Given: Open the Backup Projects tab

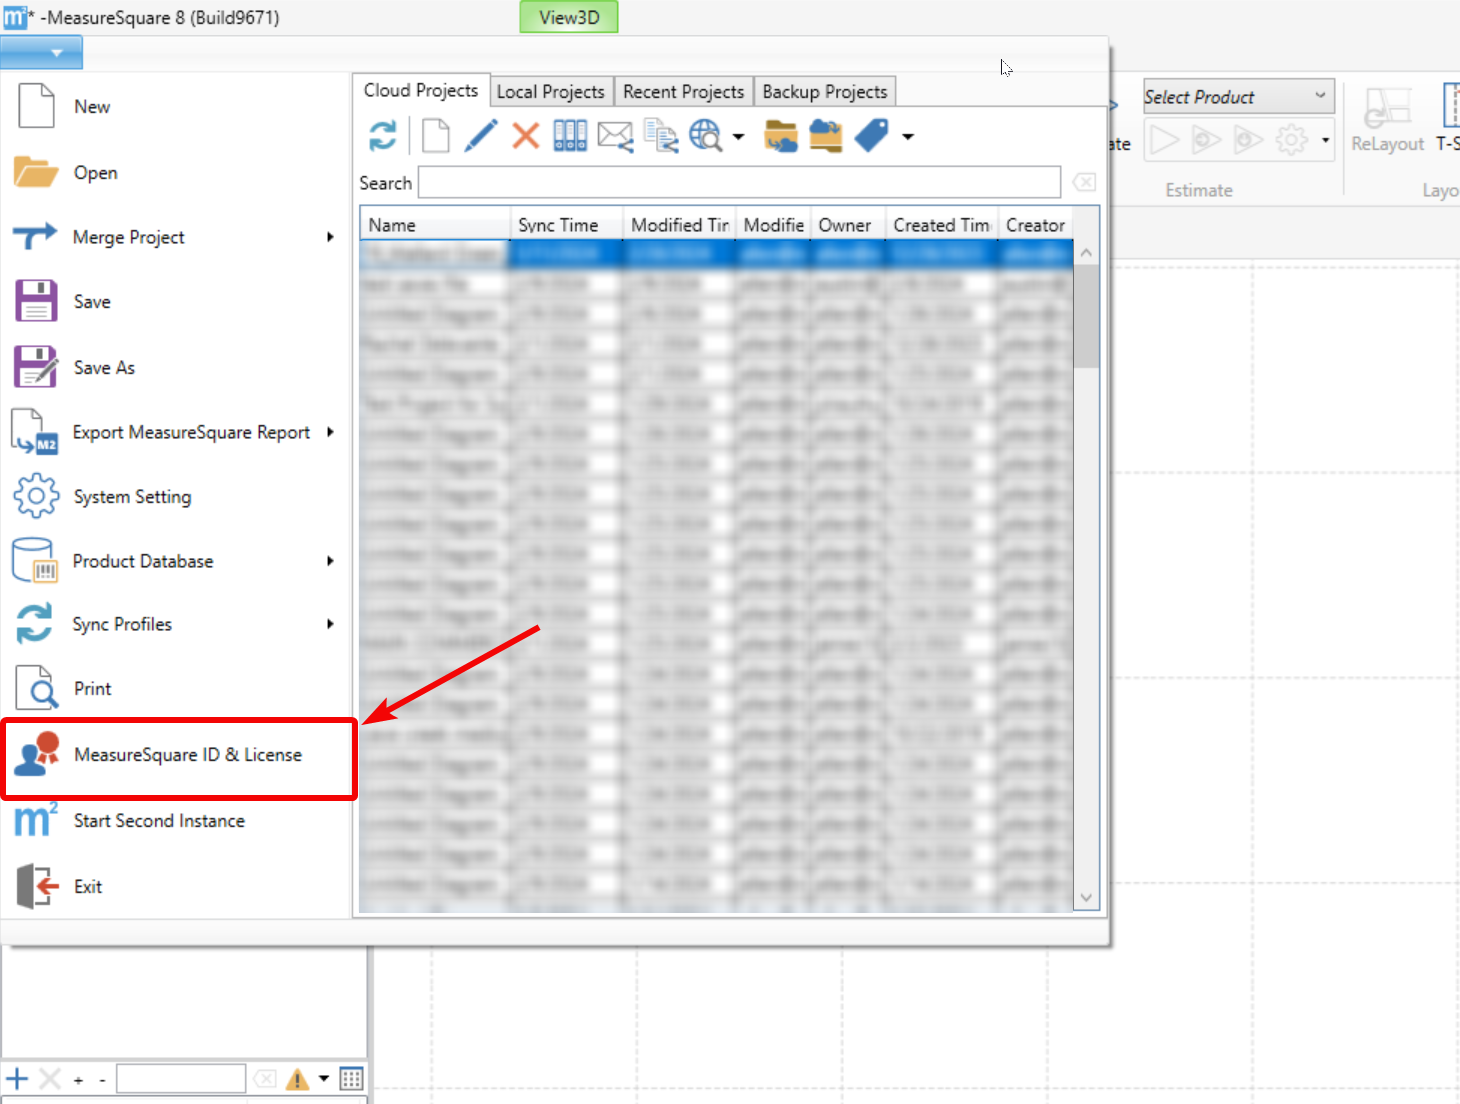Looking at the screenshot, I should tap(825, 92).
